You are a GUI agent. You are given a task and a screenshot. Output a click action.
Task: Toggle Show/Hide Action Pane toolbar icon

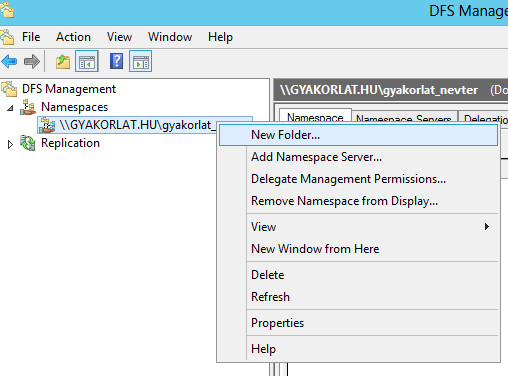(x=140, y=61)
